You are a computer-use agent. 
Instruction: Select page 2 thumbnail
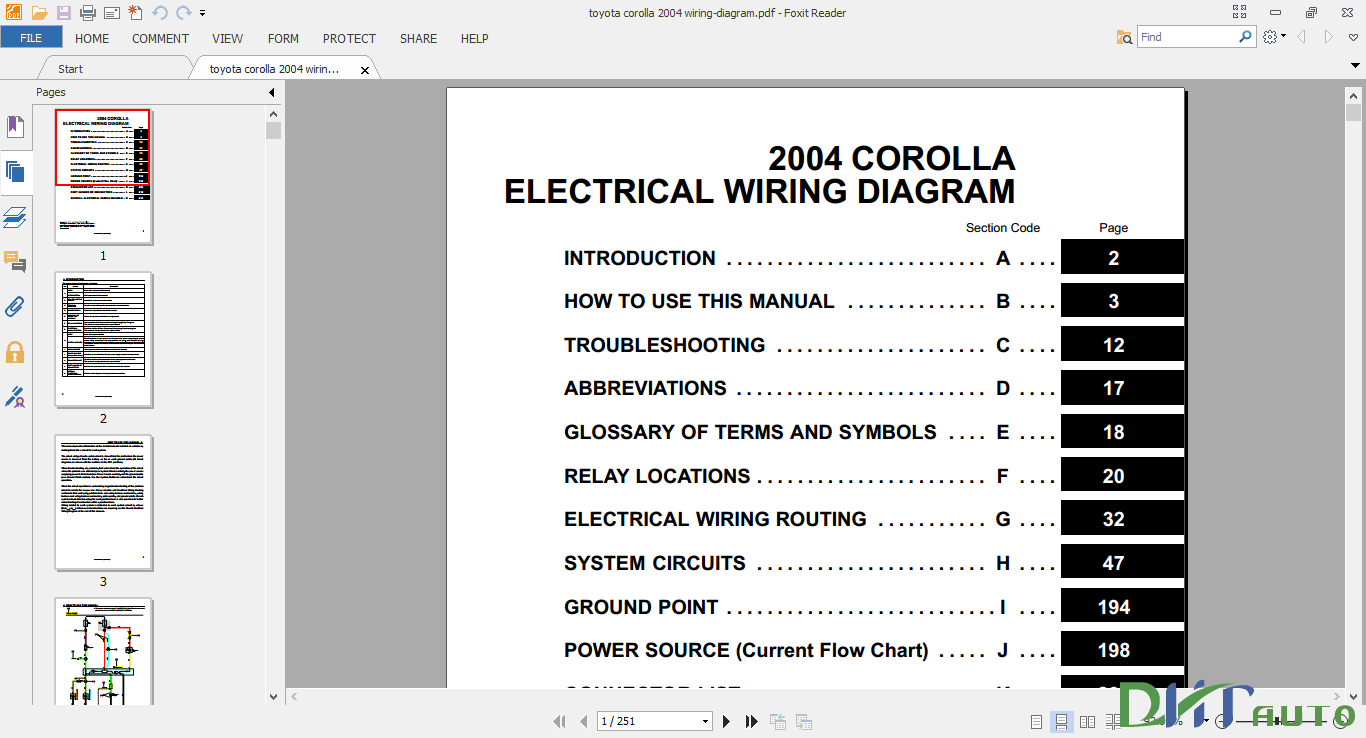coord(103,340)
